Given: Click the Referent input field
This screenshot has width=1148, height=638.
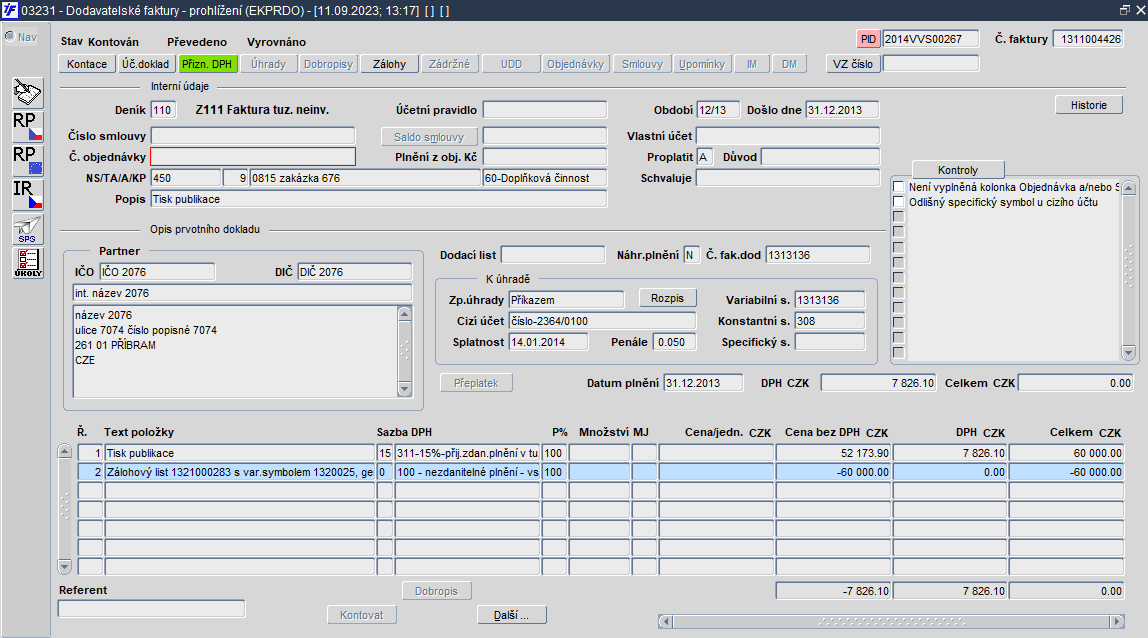Looking at the screenshot, I should pos(152,609).
